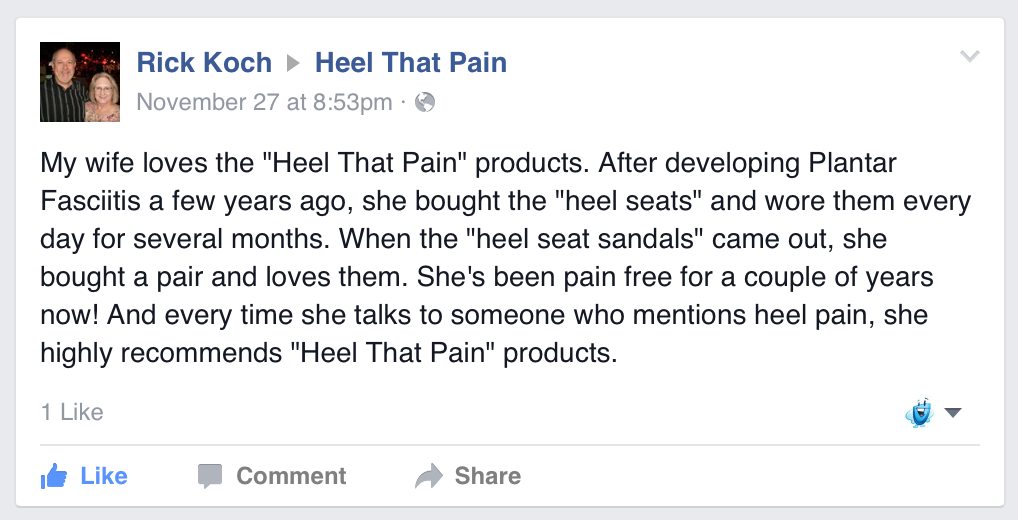Open Rick Koch's profile name link
This screenshot has width=1018, height=520.
(x=204, y=63)
